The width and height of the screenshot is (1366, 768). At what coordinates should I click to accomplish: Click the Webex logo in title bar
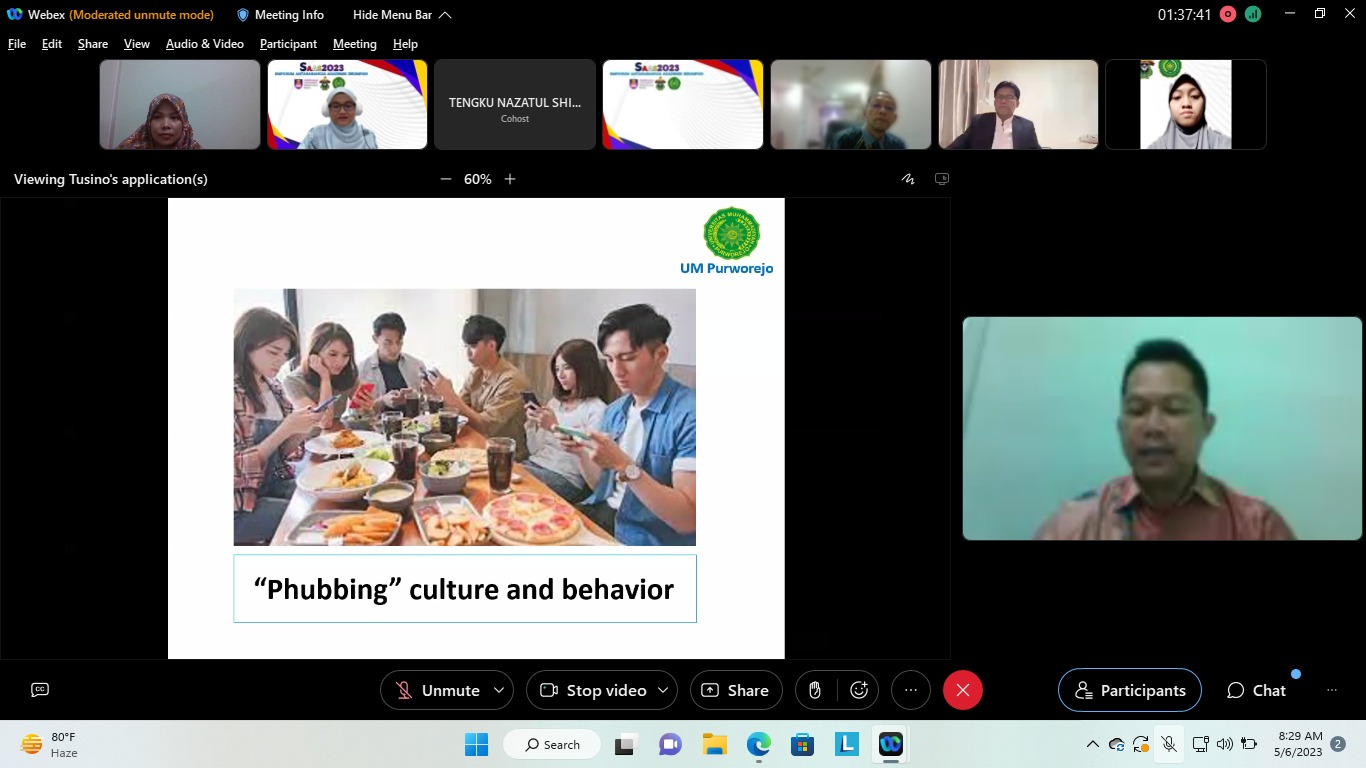(x=15, y=15)
